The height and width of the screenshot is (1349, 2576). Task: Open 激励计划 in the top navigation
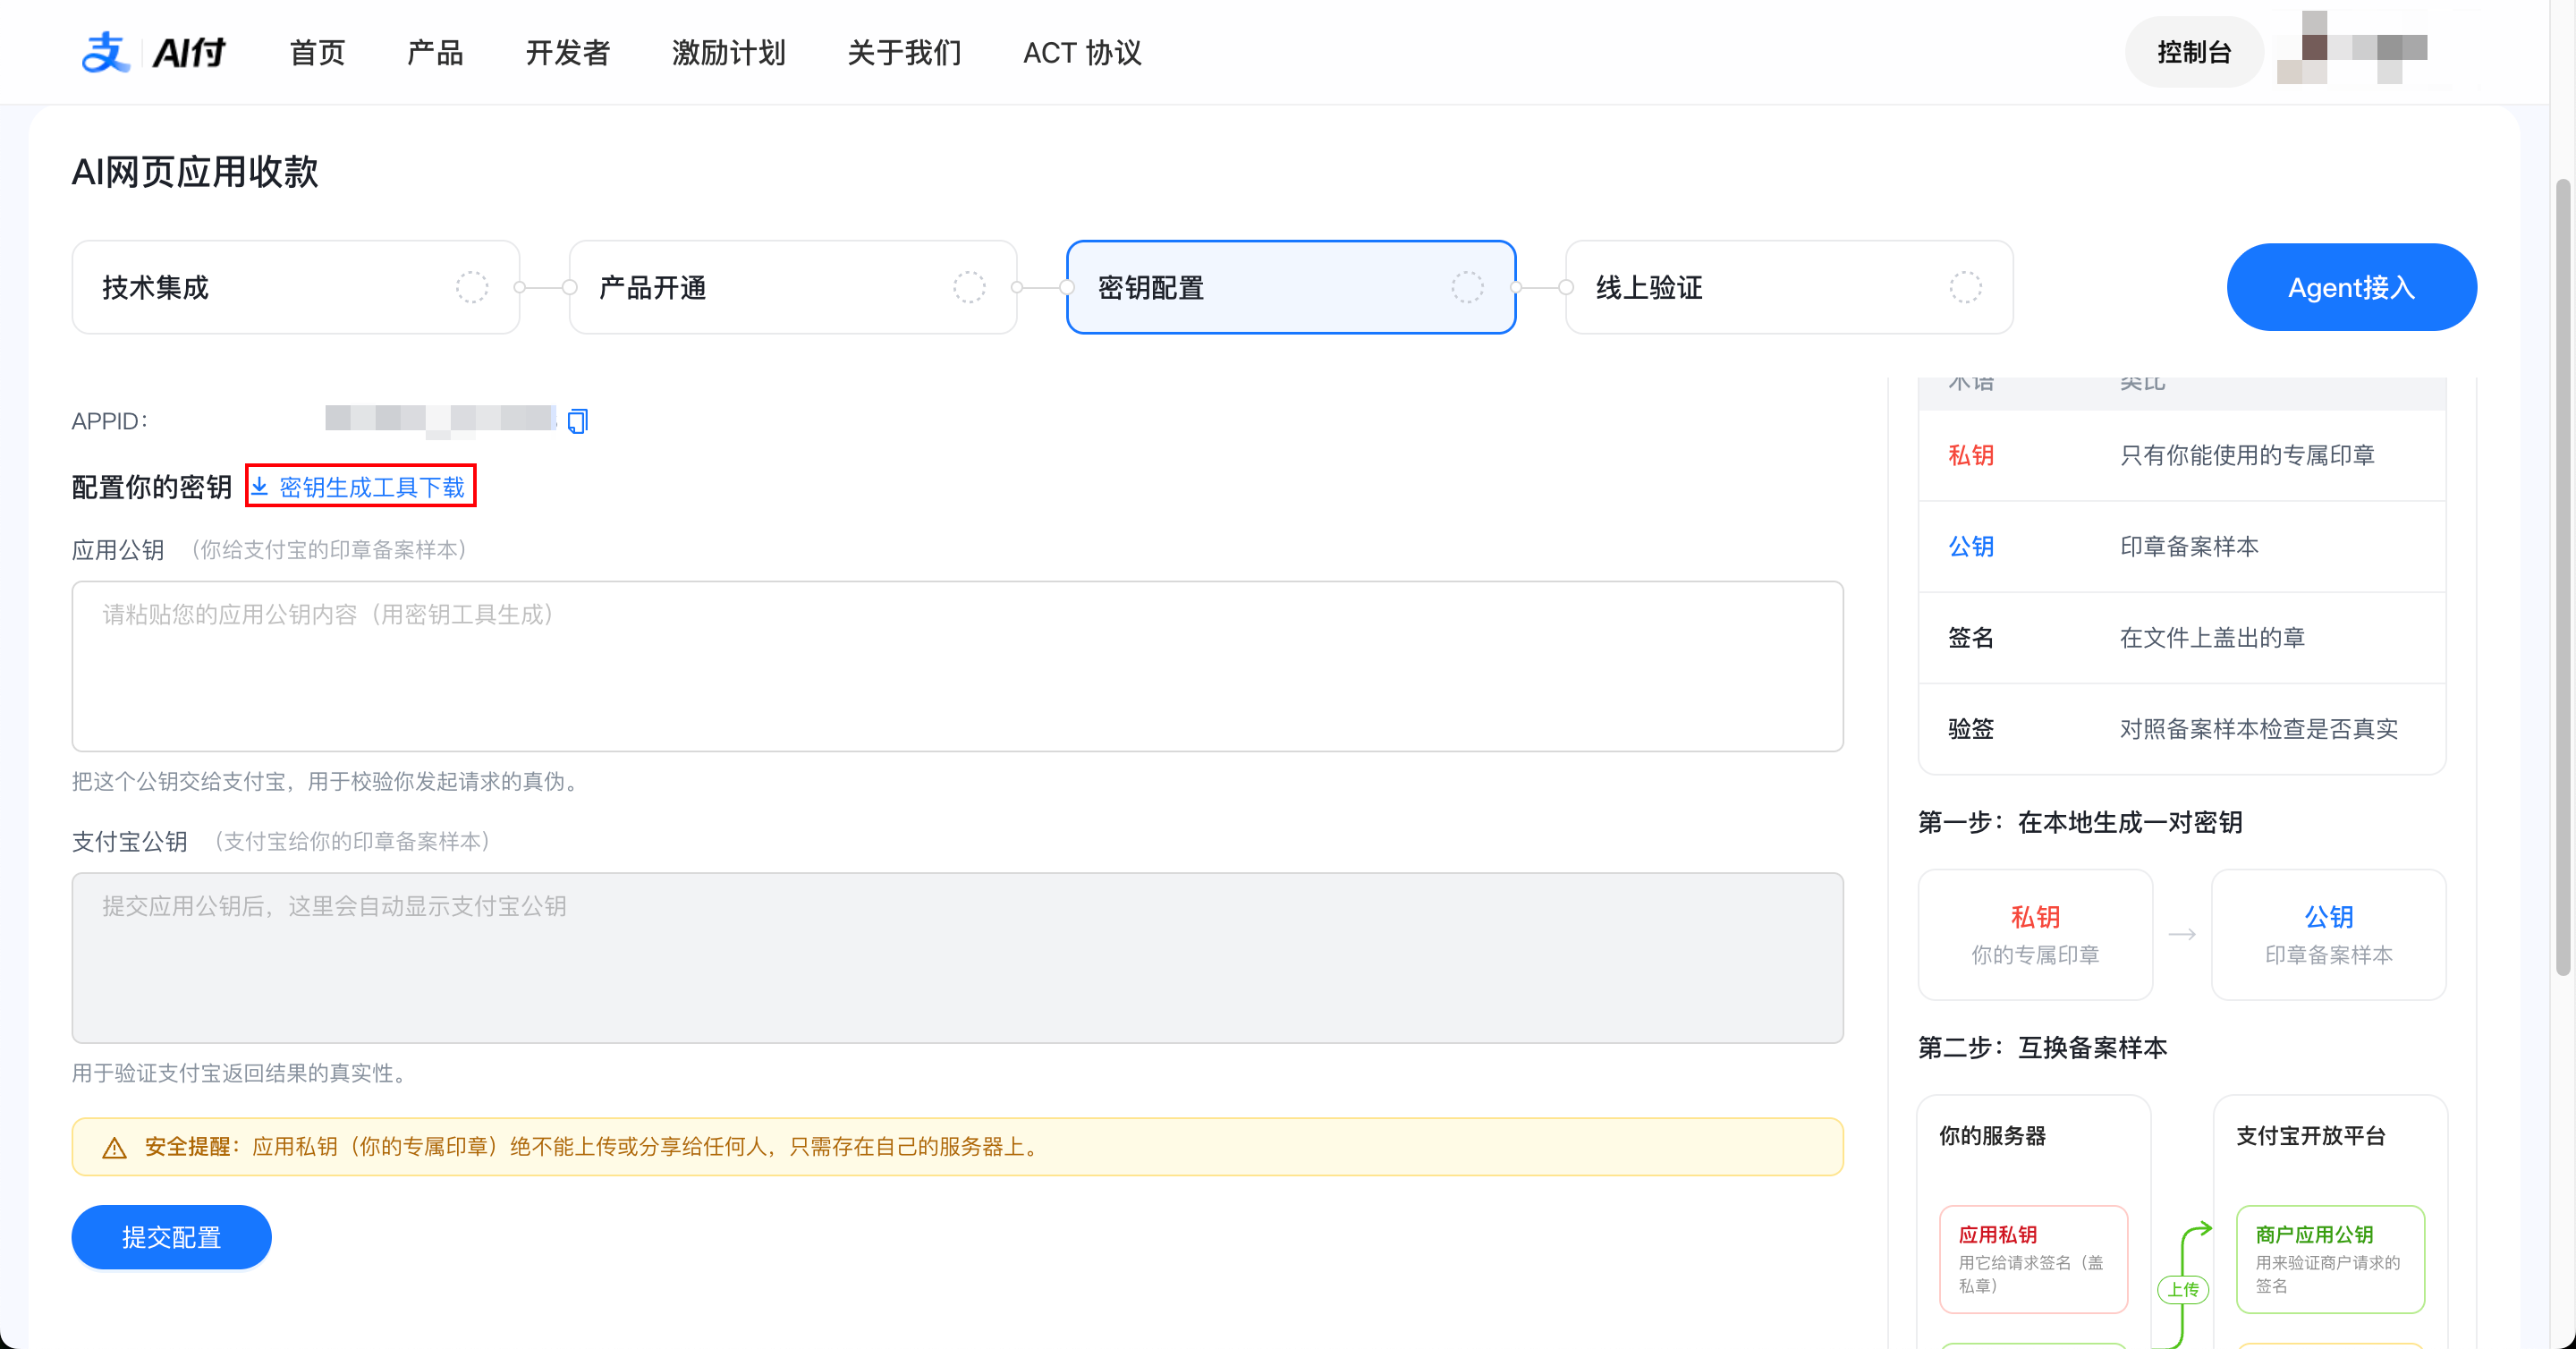tap(729, 52)
